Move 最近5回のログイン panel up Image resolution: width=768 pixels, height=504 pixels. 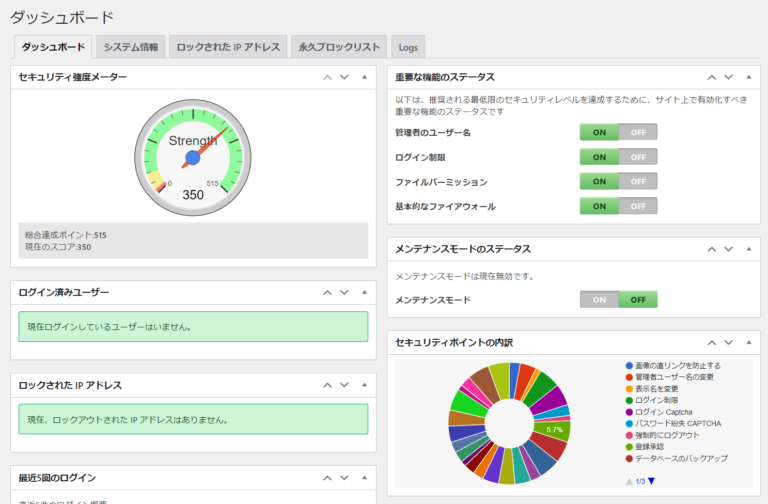coord(327,478)
